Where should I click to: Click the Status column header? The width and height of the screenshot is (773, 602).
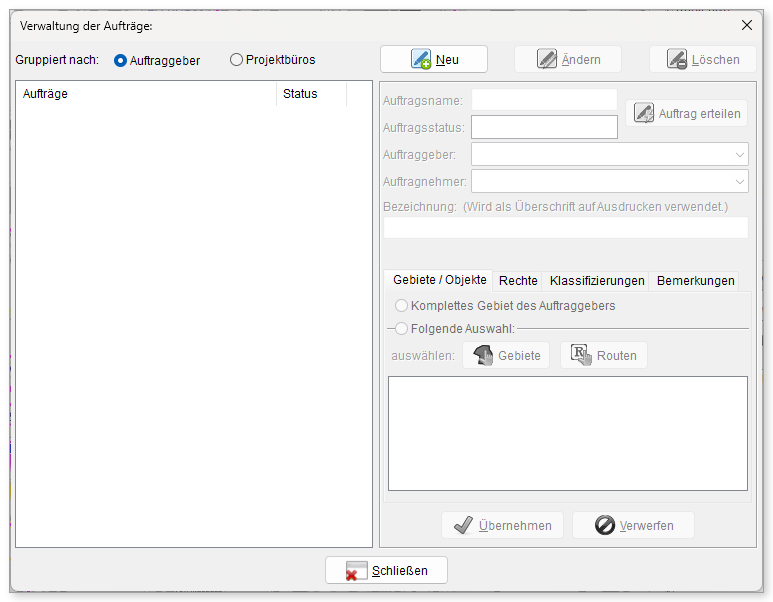coord(312,94)
